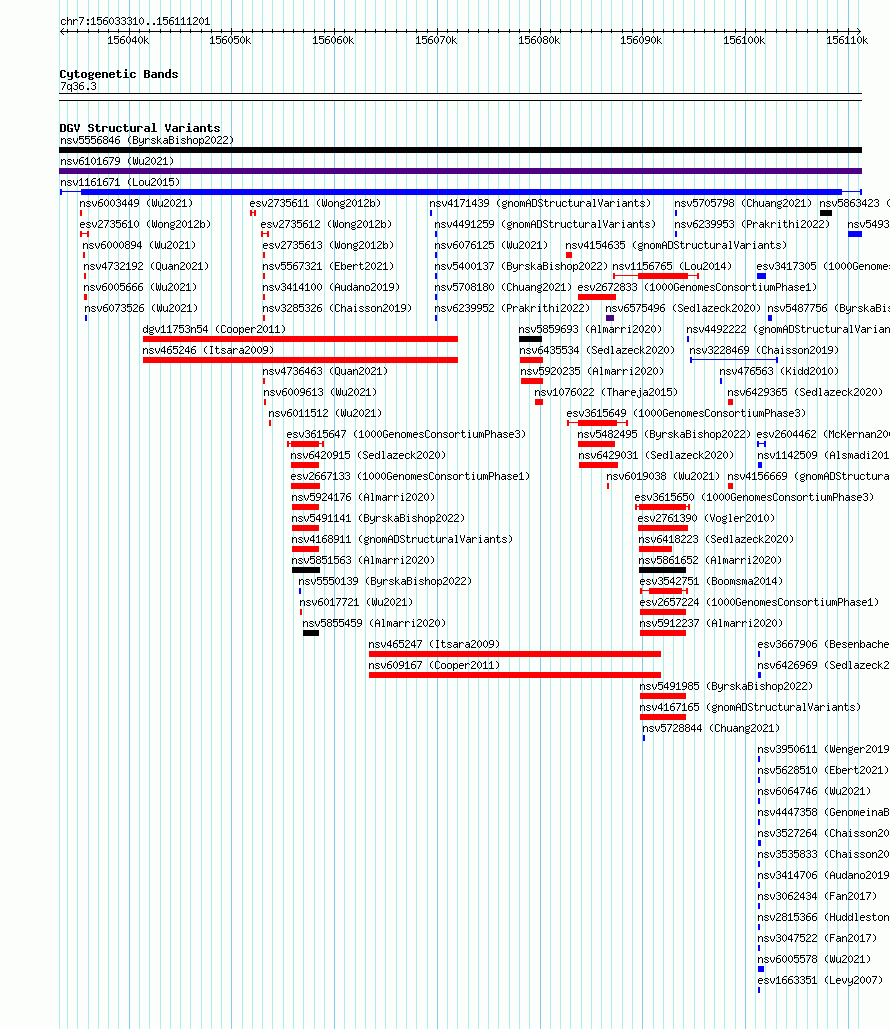Open nsv5861652 (Almarri2020) variant
This screenshot has width=890, height=1029.
[x=710, y=560]
